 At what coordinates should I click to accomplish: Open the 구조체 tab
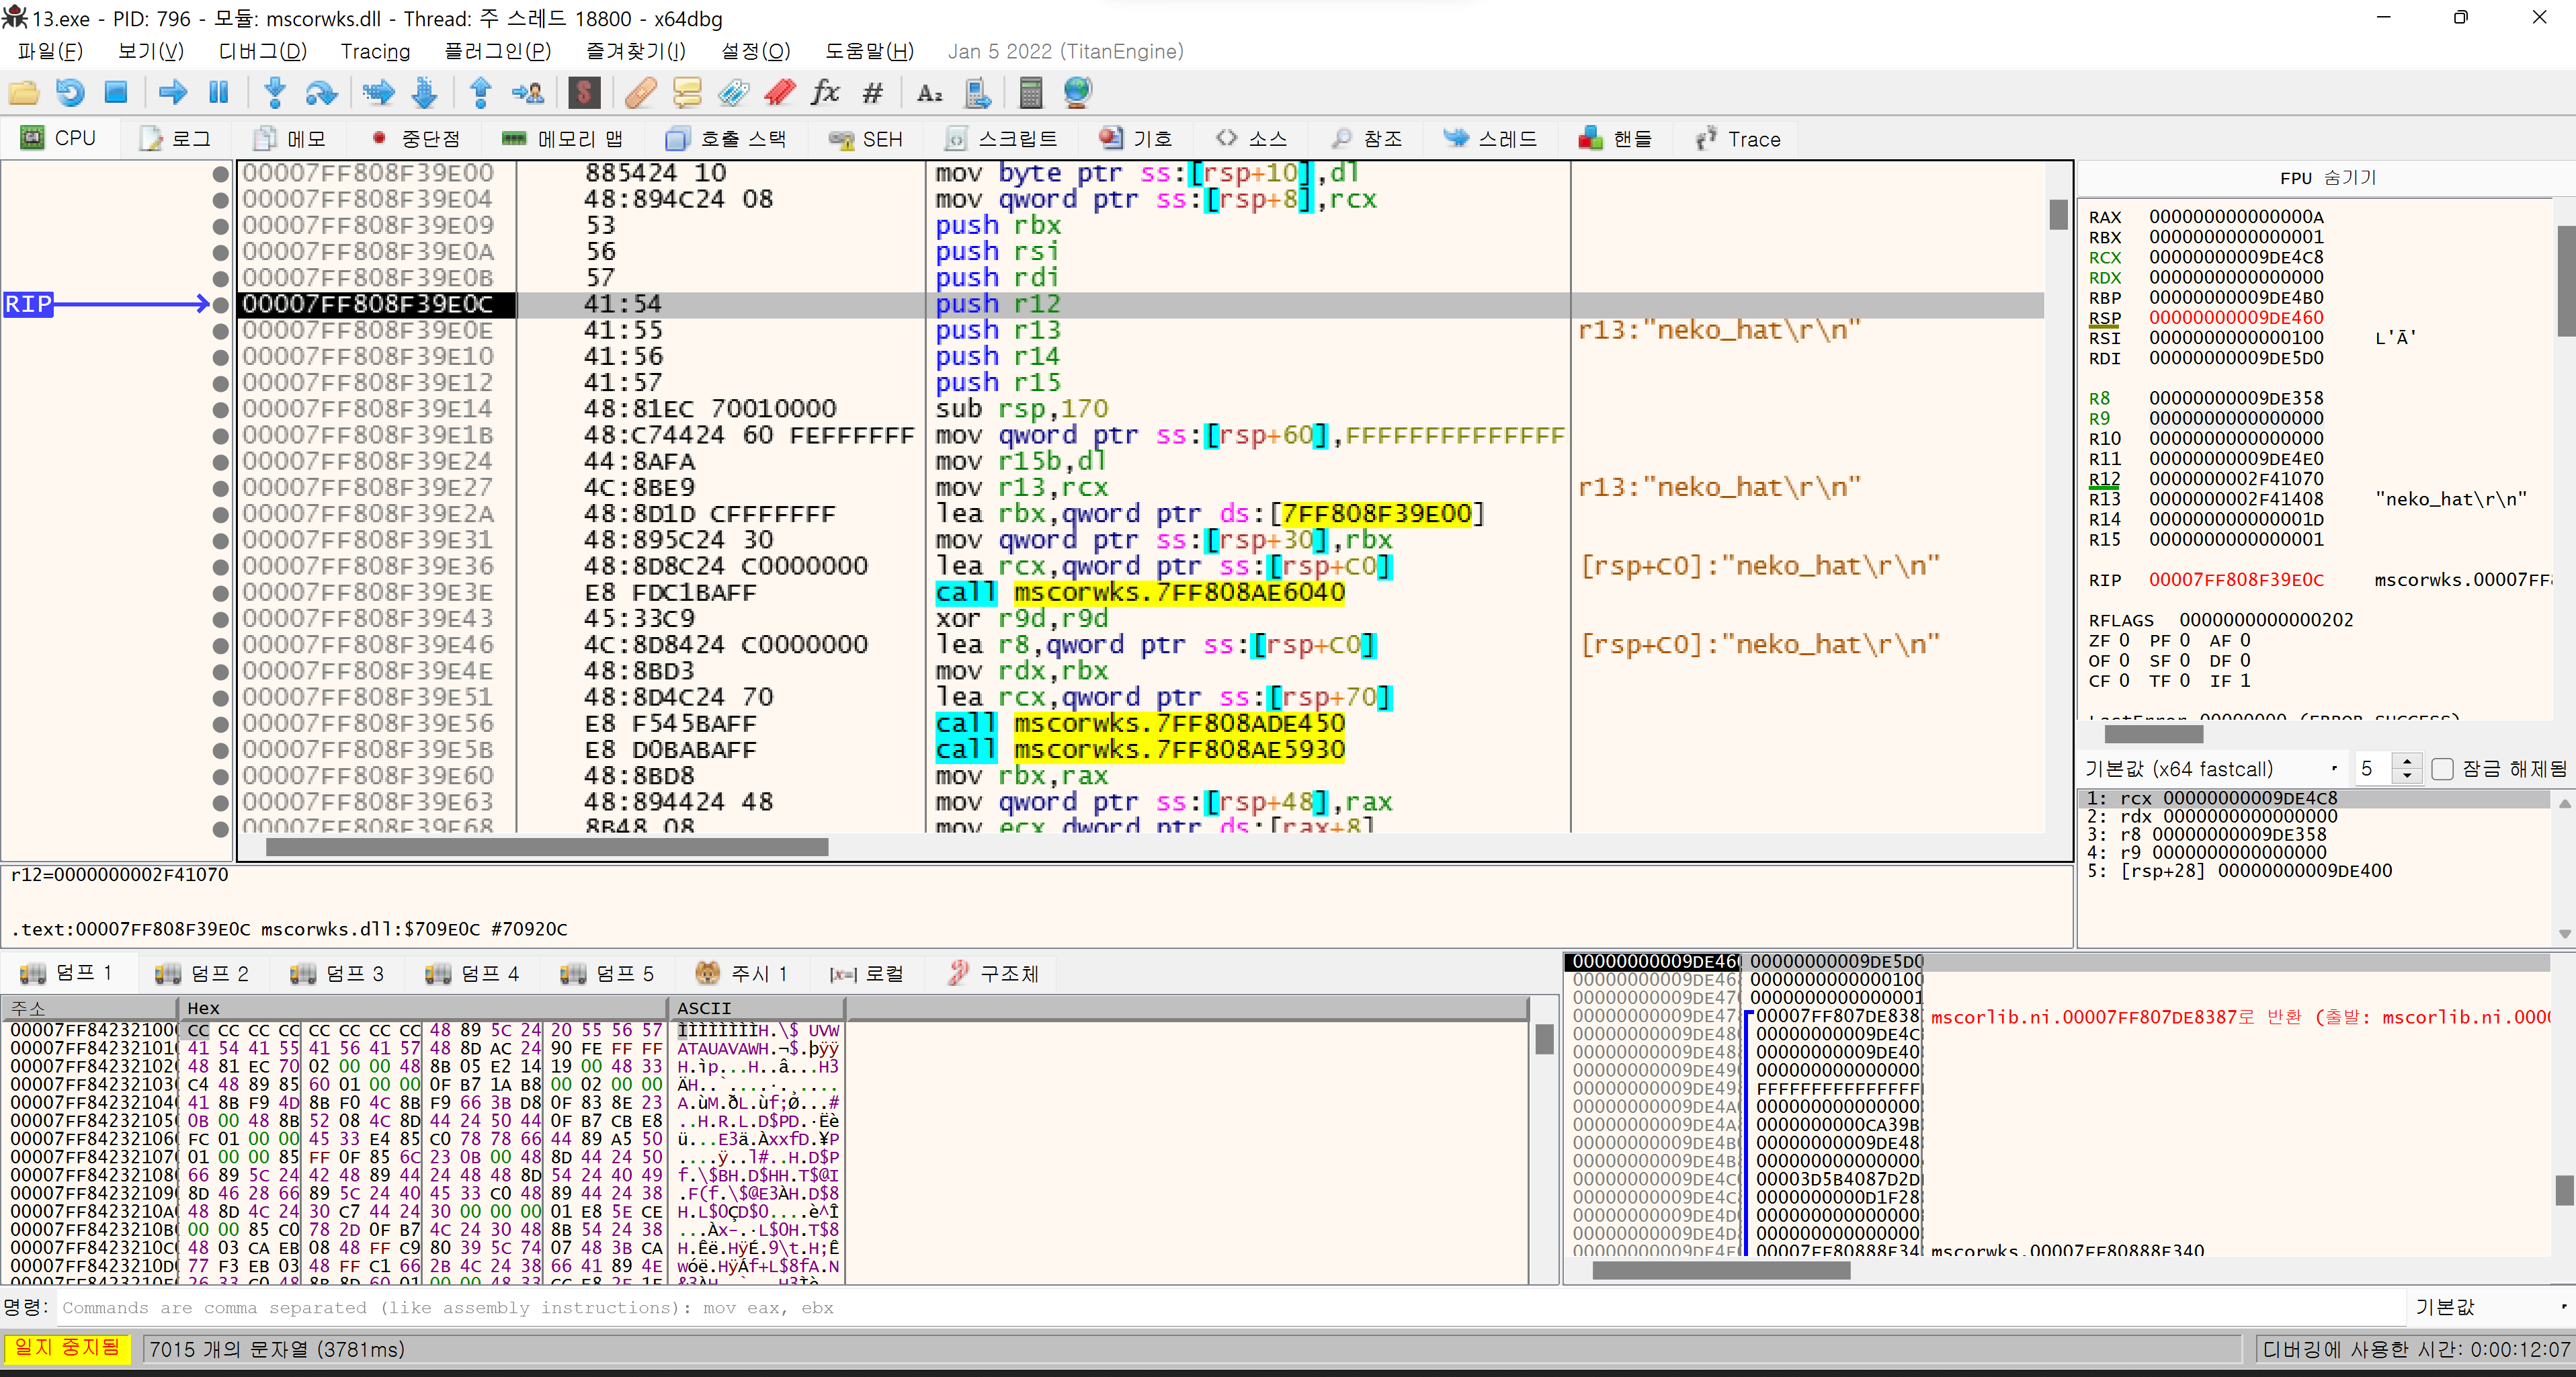click(993, 973)
